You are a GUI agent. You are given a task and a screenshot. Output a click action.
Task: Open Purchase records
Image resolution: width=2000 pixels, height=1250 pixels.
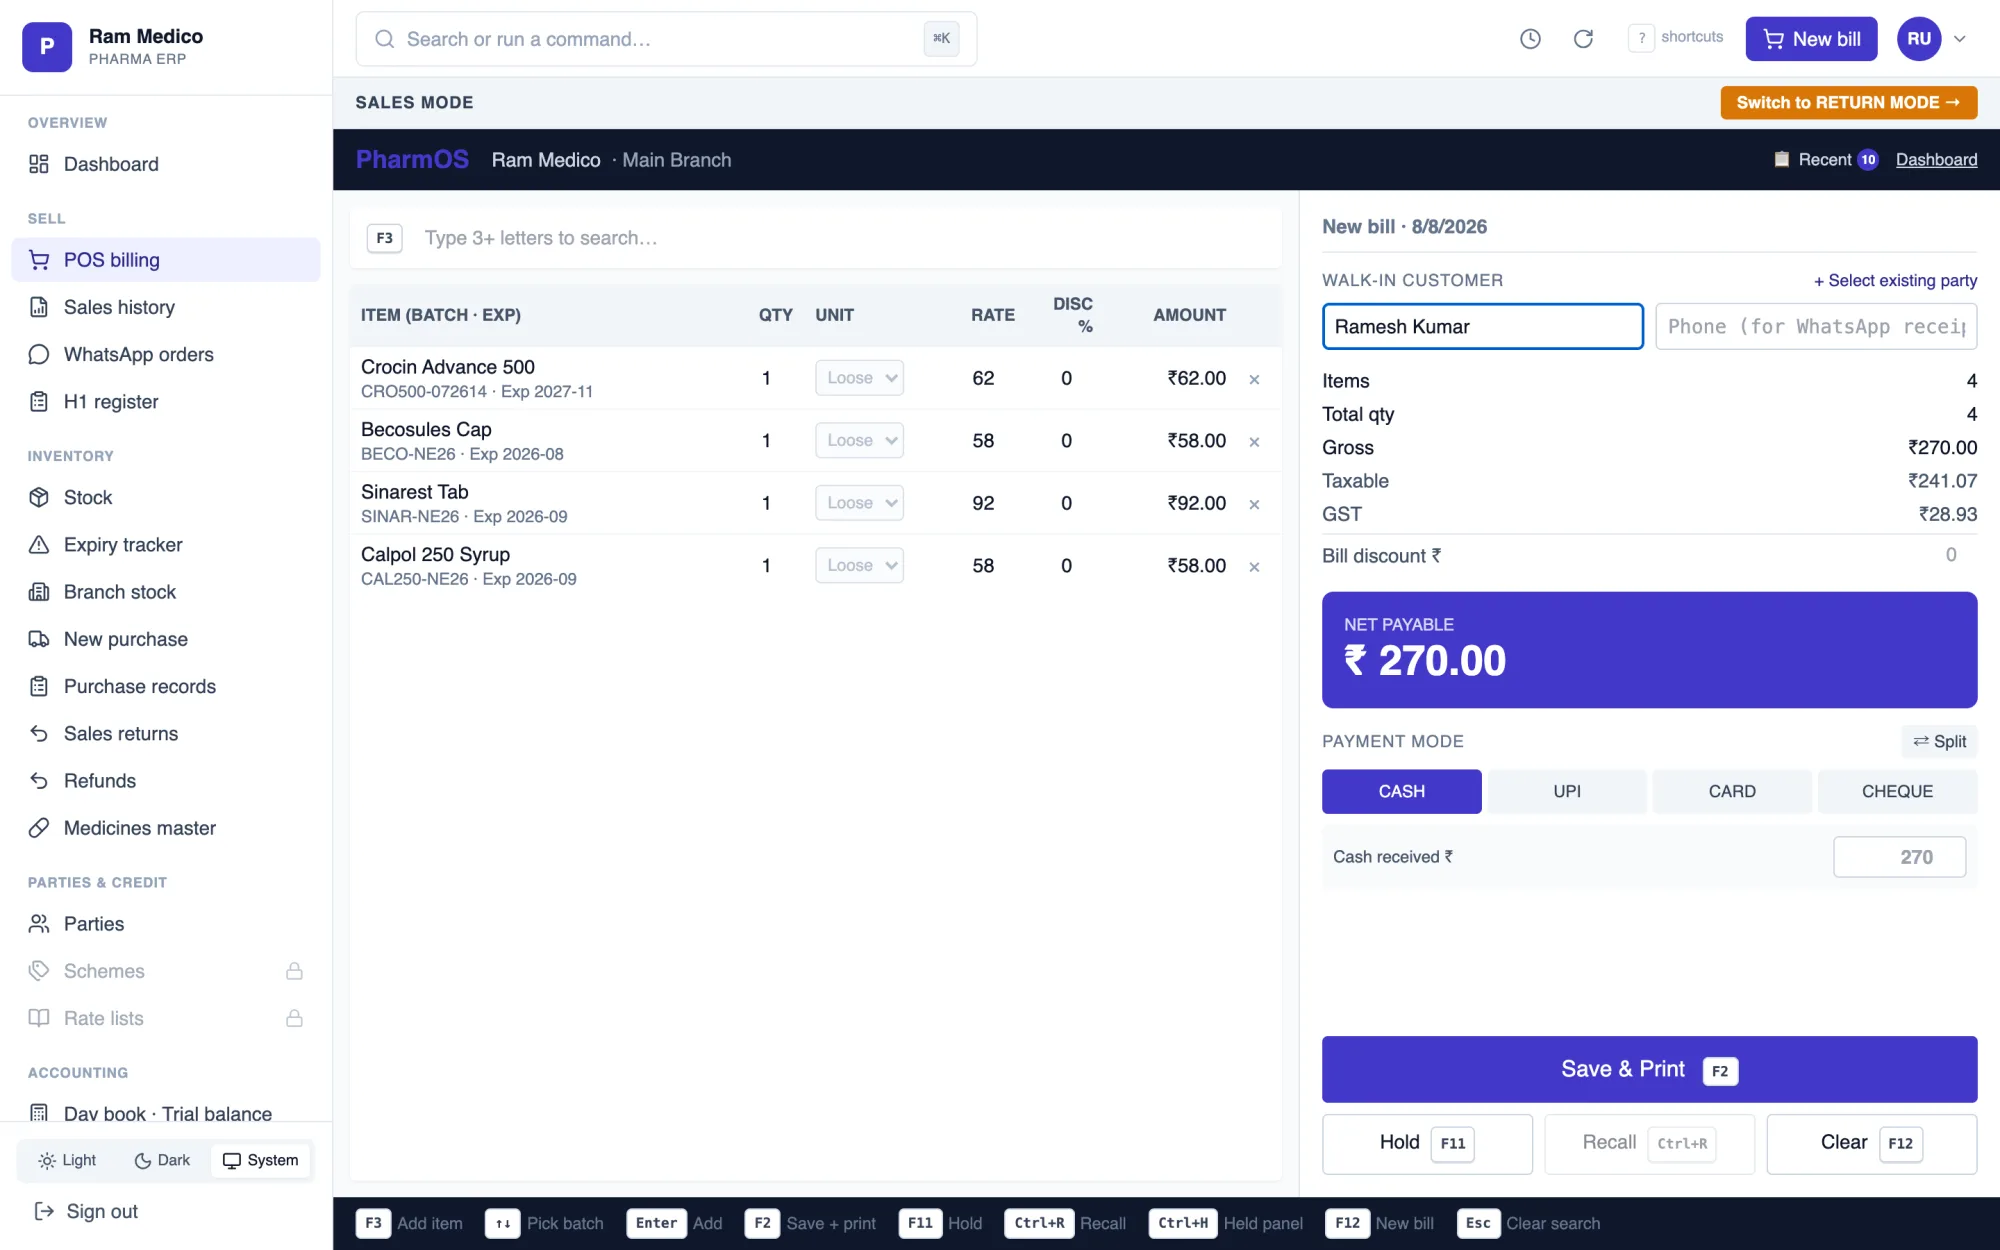point(166,686)
